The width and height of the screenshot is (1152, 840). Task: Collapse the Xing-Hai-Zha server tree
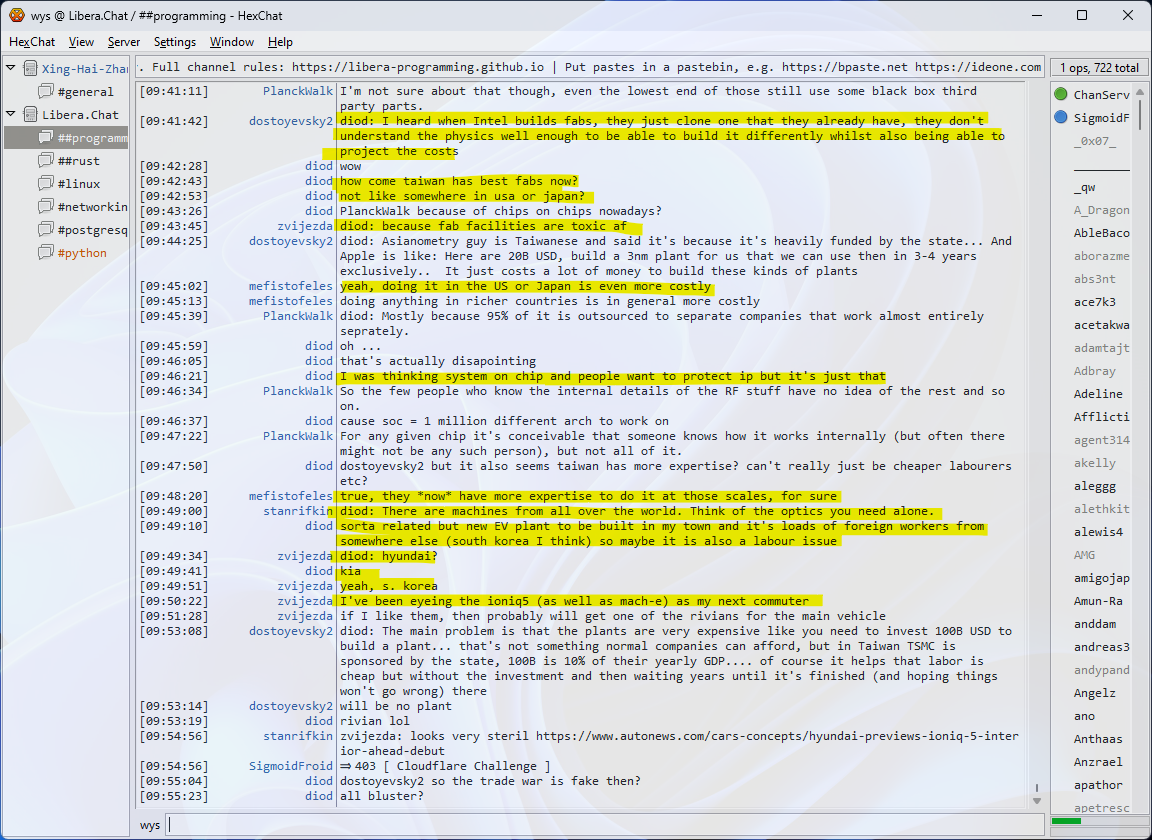click(x=11, y=69)
